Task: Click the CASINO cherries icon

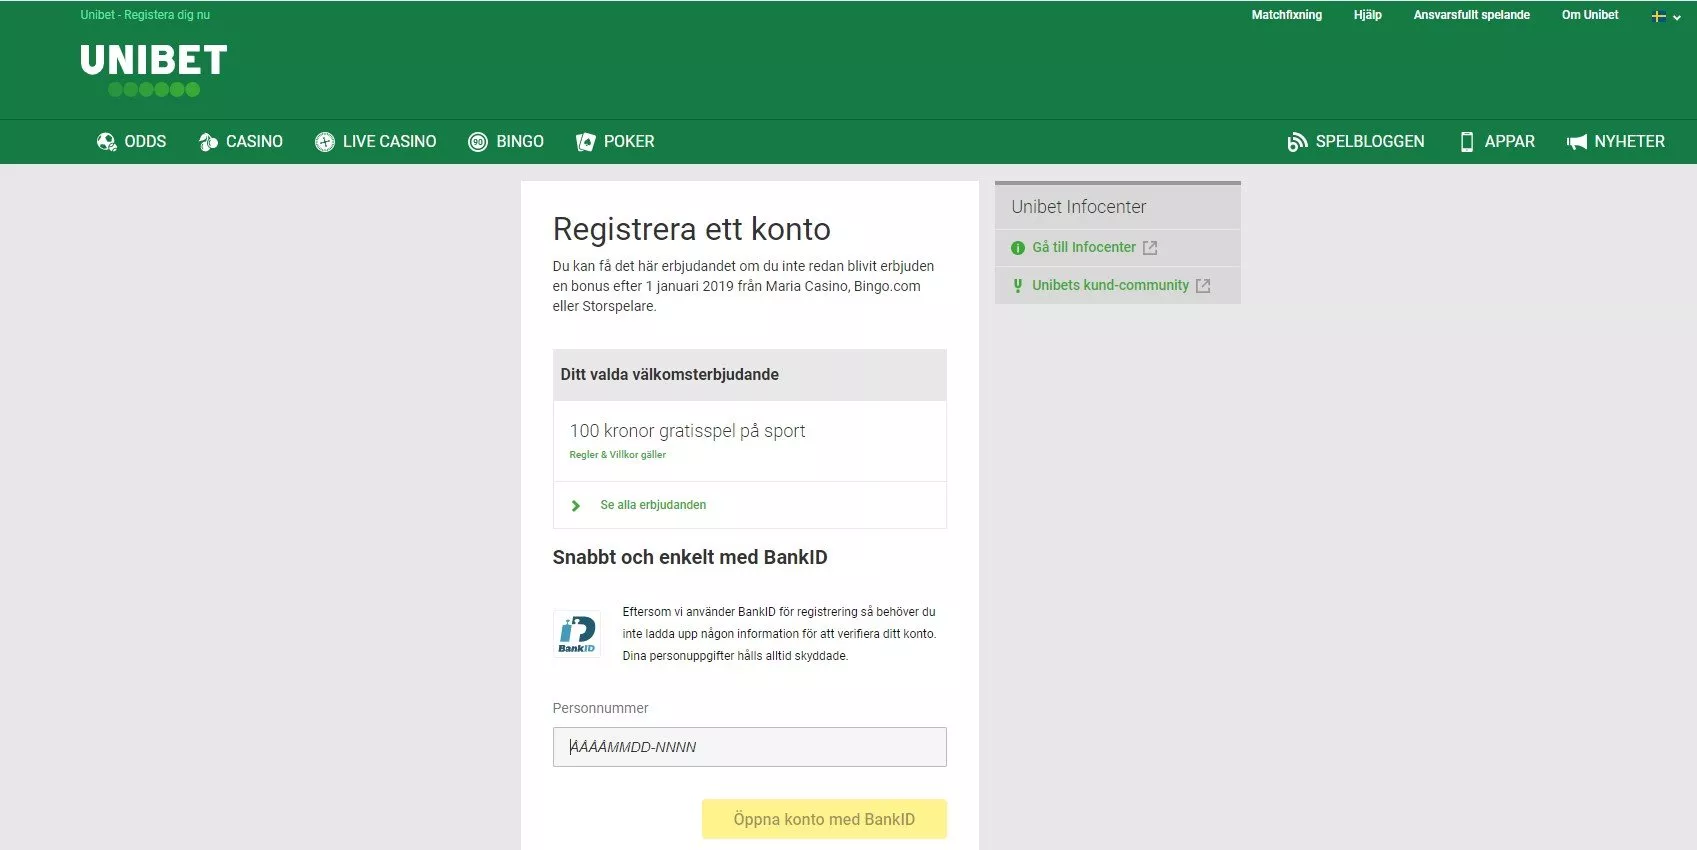Action: click(x=208, y=142)
